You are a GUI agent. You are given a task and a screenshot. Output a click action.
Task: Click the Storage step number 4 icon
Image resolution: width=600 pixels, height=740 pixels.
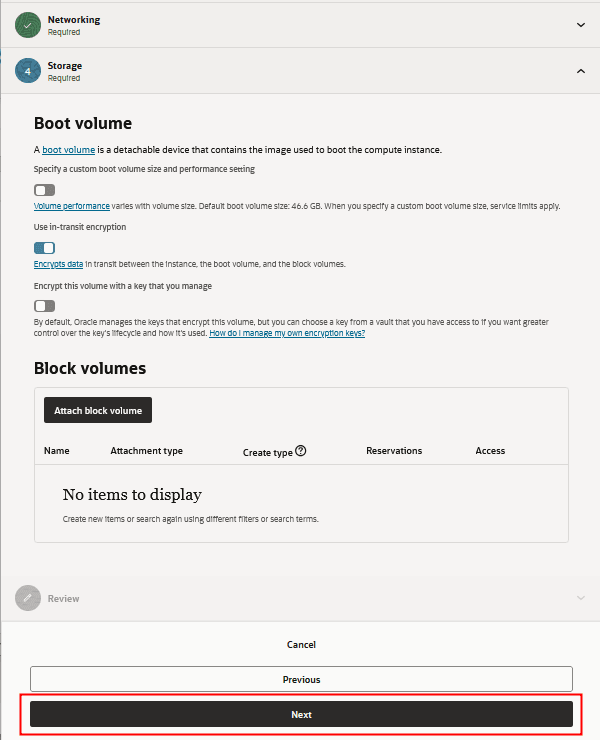pos(27,71)
